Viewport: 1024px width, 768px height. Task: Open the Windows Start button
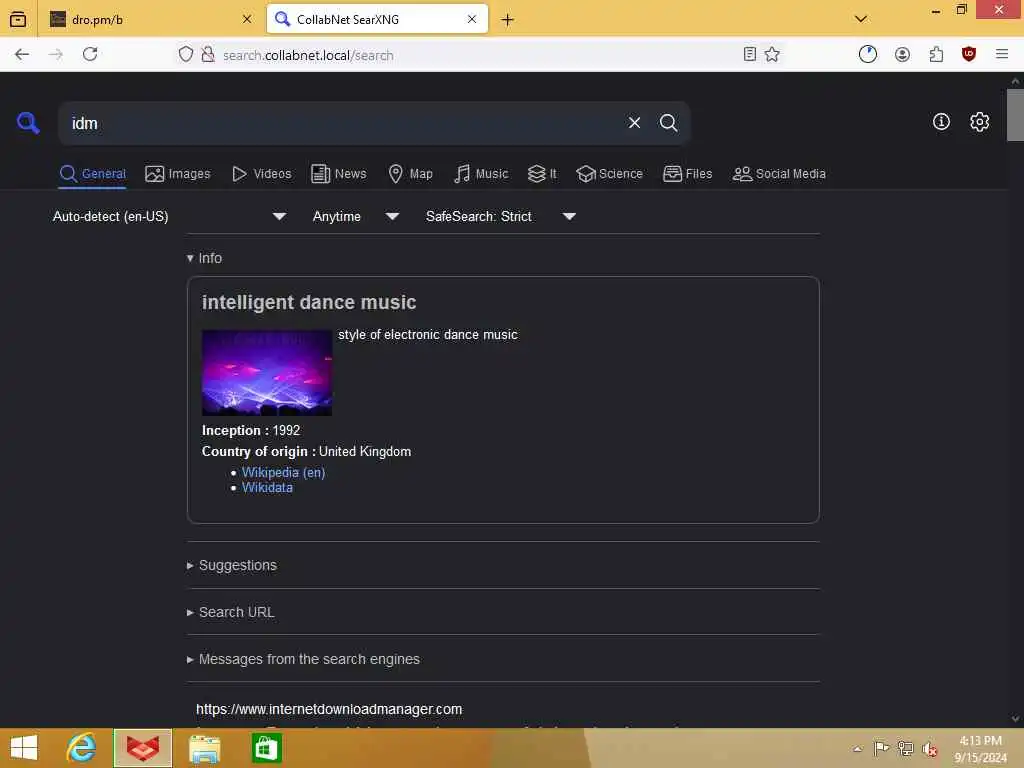(x=24, y=748)
